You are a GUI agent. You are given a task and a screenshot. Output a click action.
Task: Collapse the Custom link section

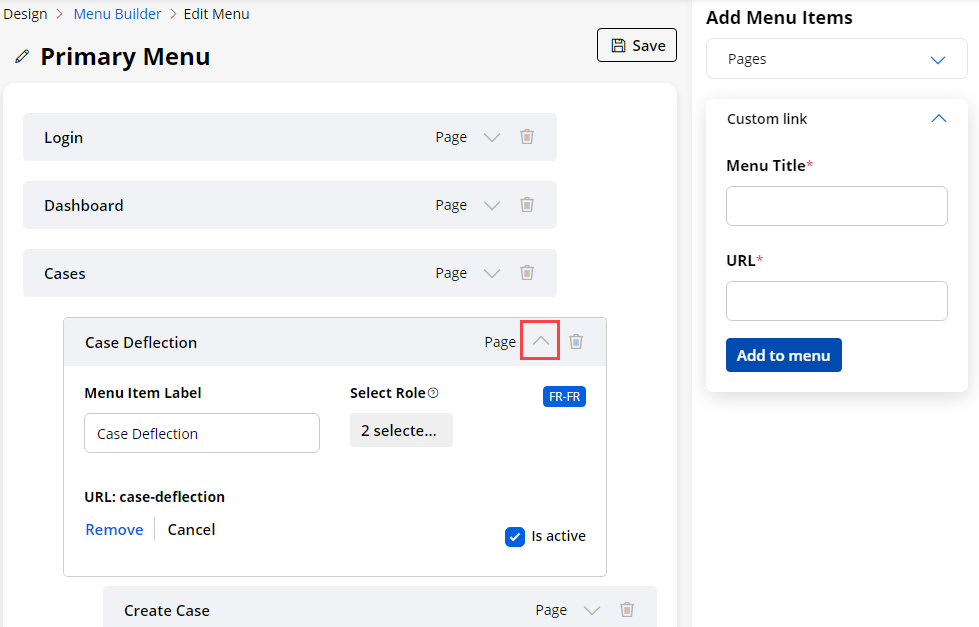tap(937, 119)
